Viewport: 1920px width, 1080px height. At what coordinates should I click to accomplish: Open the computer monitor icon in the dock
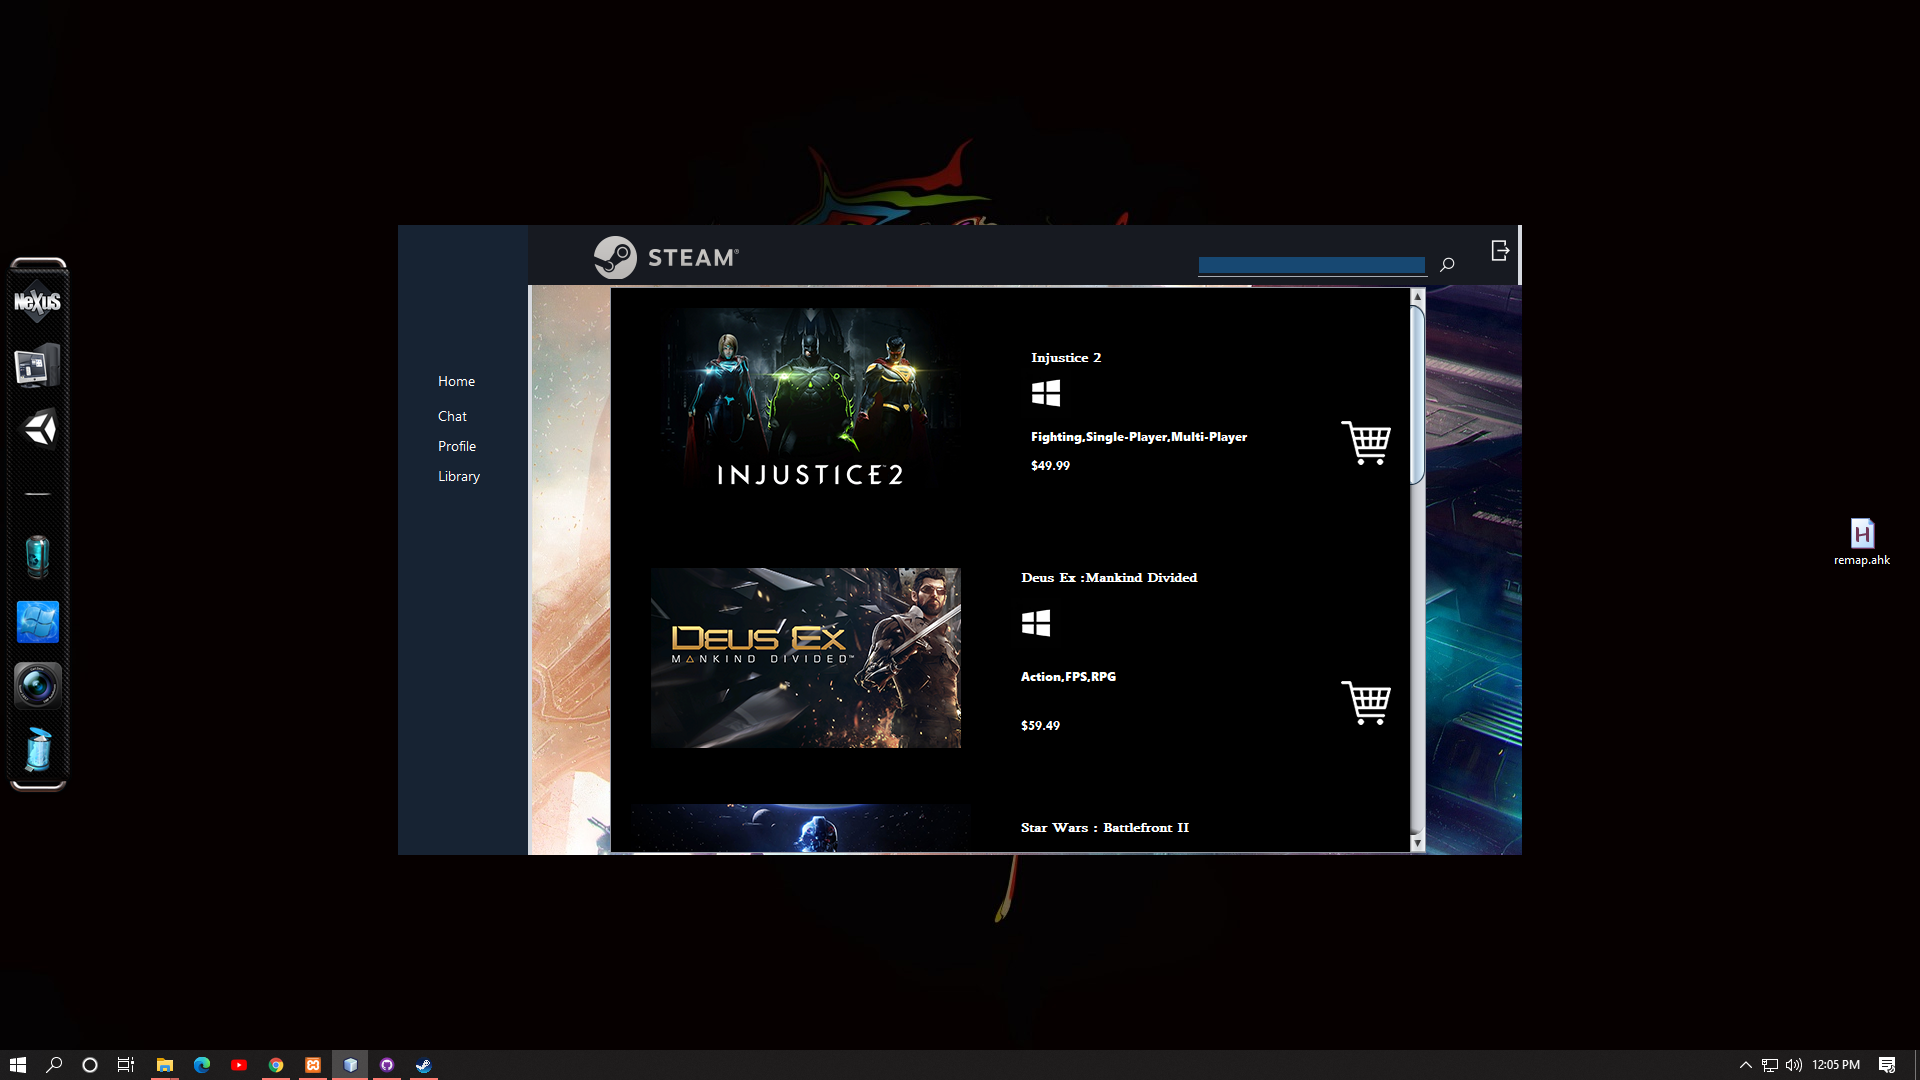click(37, 366)
